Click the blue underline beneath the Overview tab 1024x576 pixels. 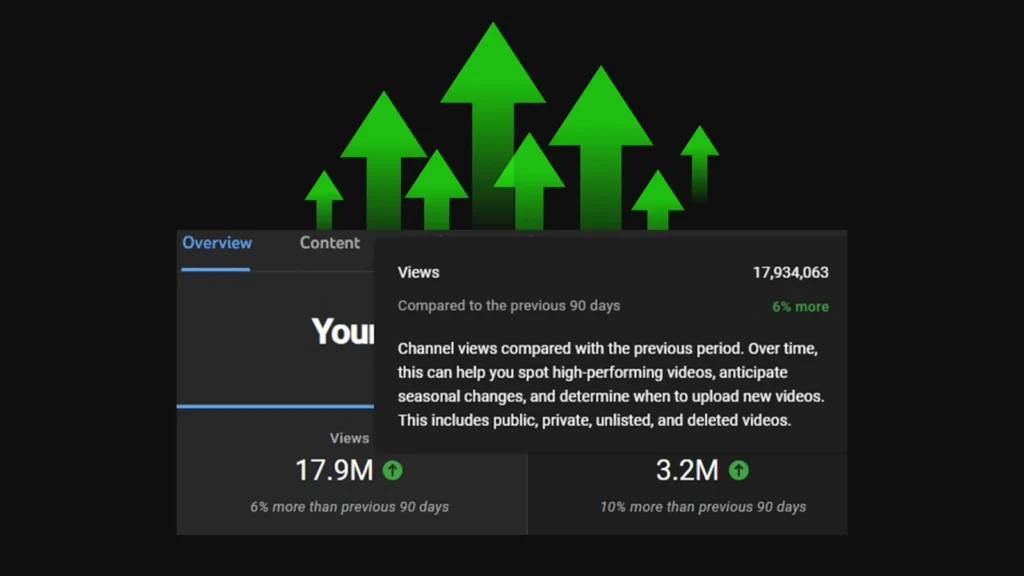(216, 269)
